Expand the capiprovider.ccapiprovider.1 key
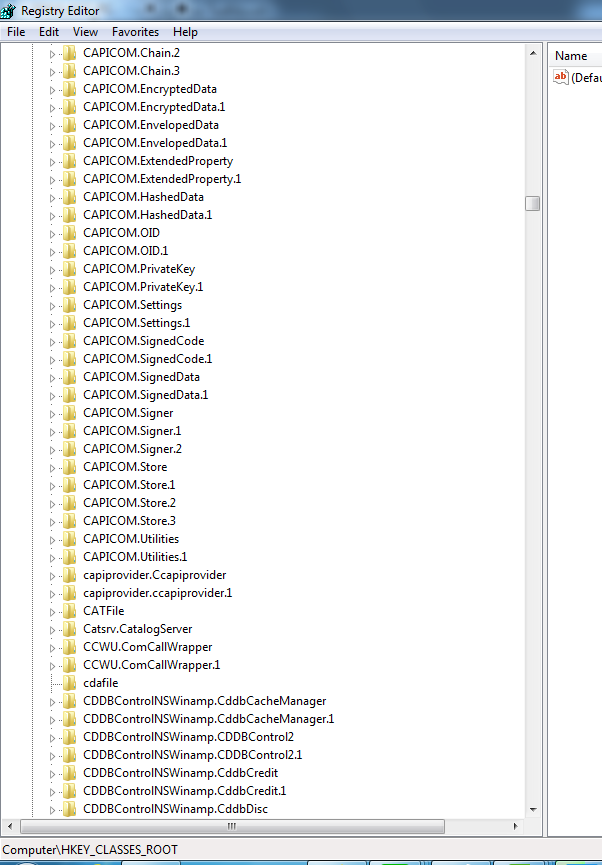 (52, 594)
